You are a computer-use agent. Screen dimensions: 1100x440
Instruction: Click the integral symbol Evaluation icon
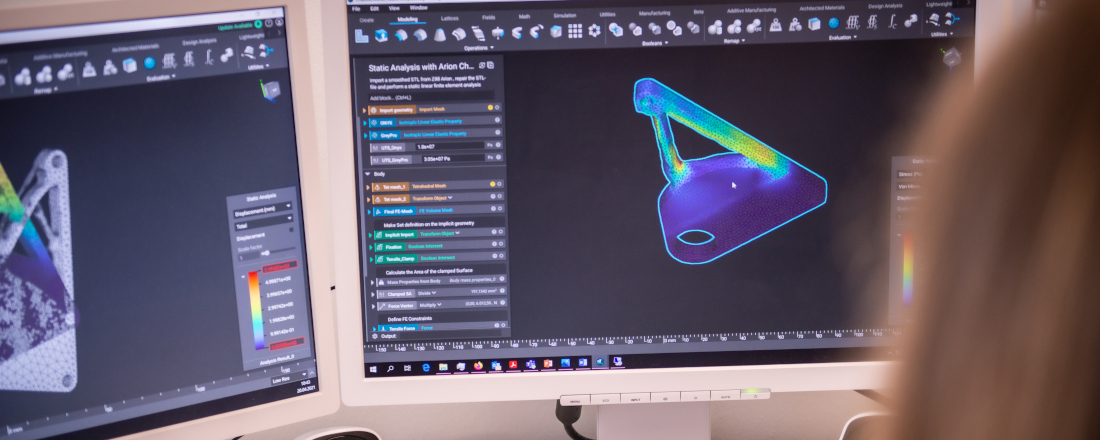click(x=892, y=21)
